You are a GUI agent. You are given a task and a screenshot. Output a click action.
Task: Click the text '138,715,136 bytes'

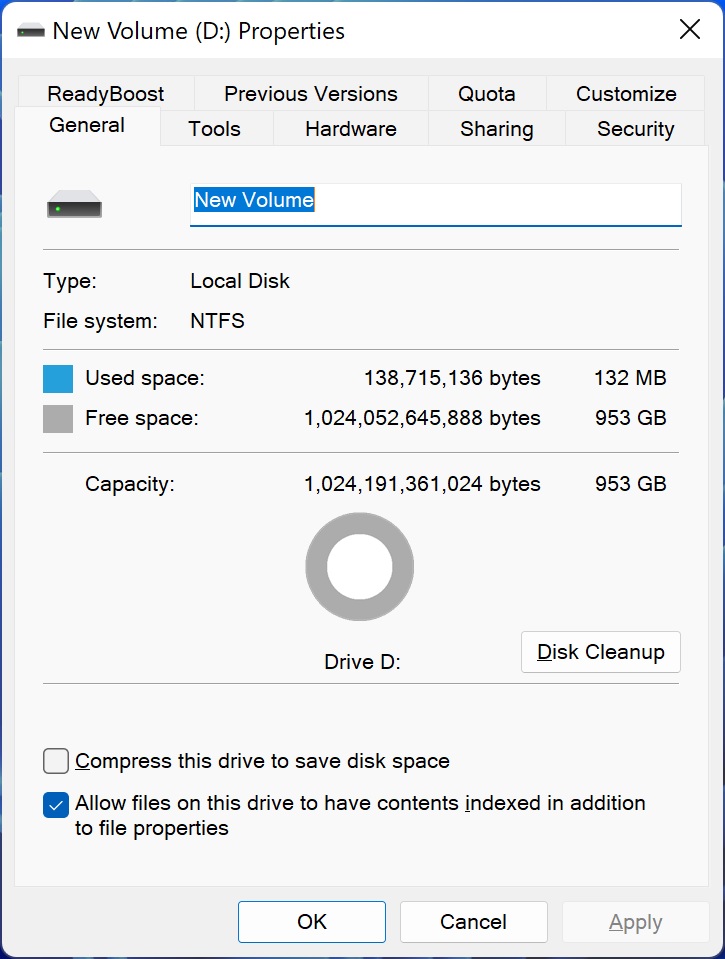tap(452, 378)
